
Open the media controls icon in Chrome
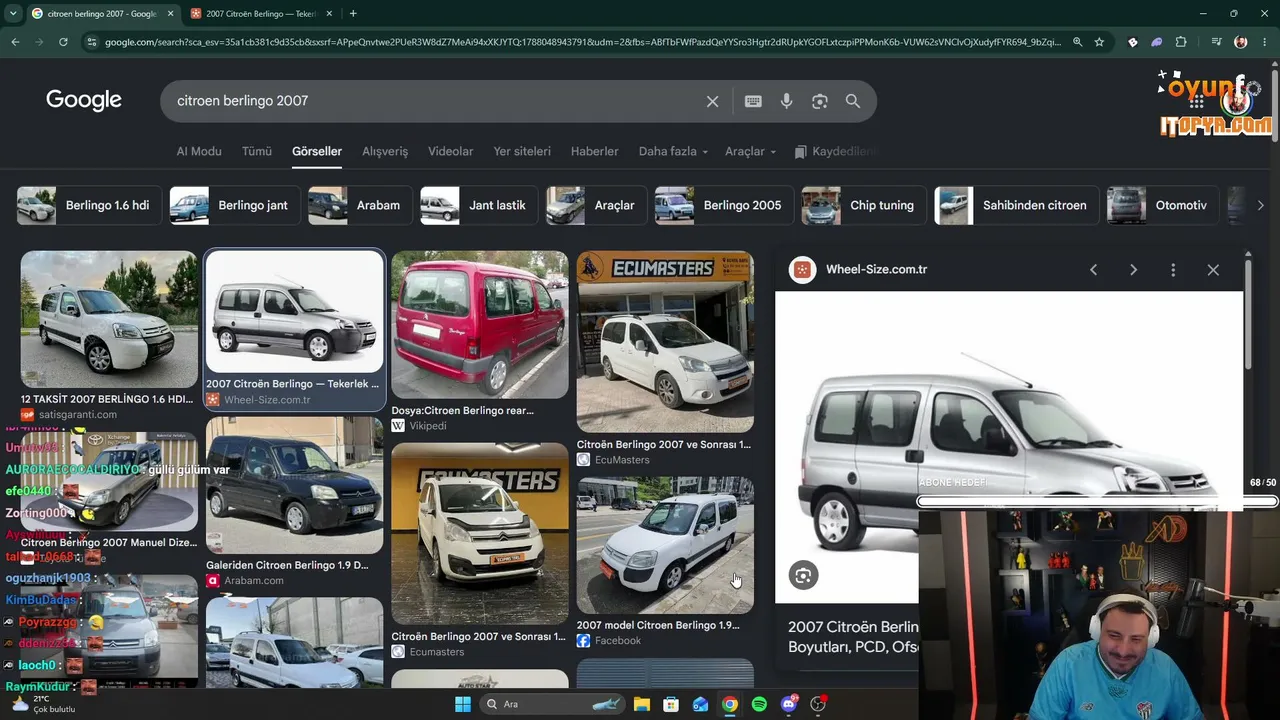pyautogui.click(x=1216, y=42)
